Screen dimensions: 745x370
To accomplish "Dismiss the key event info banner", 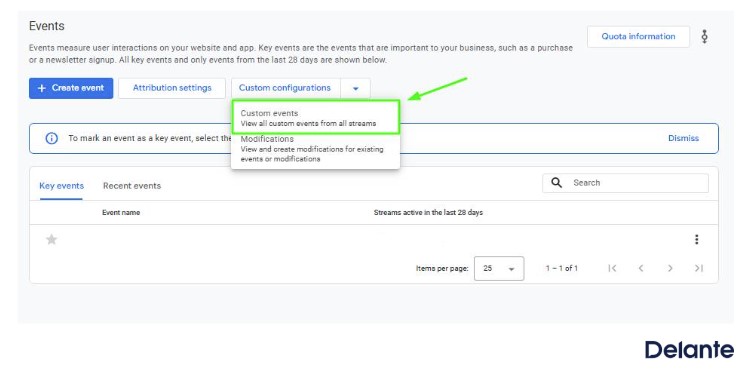I will 683,138.
